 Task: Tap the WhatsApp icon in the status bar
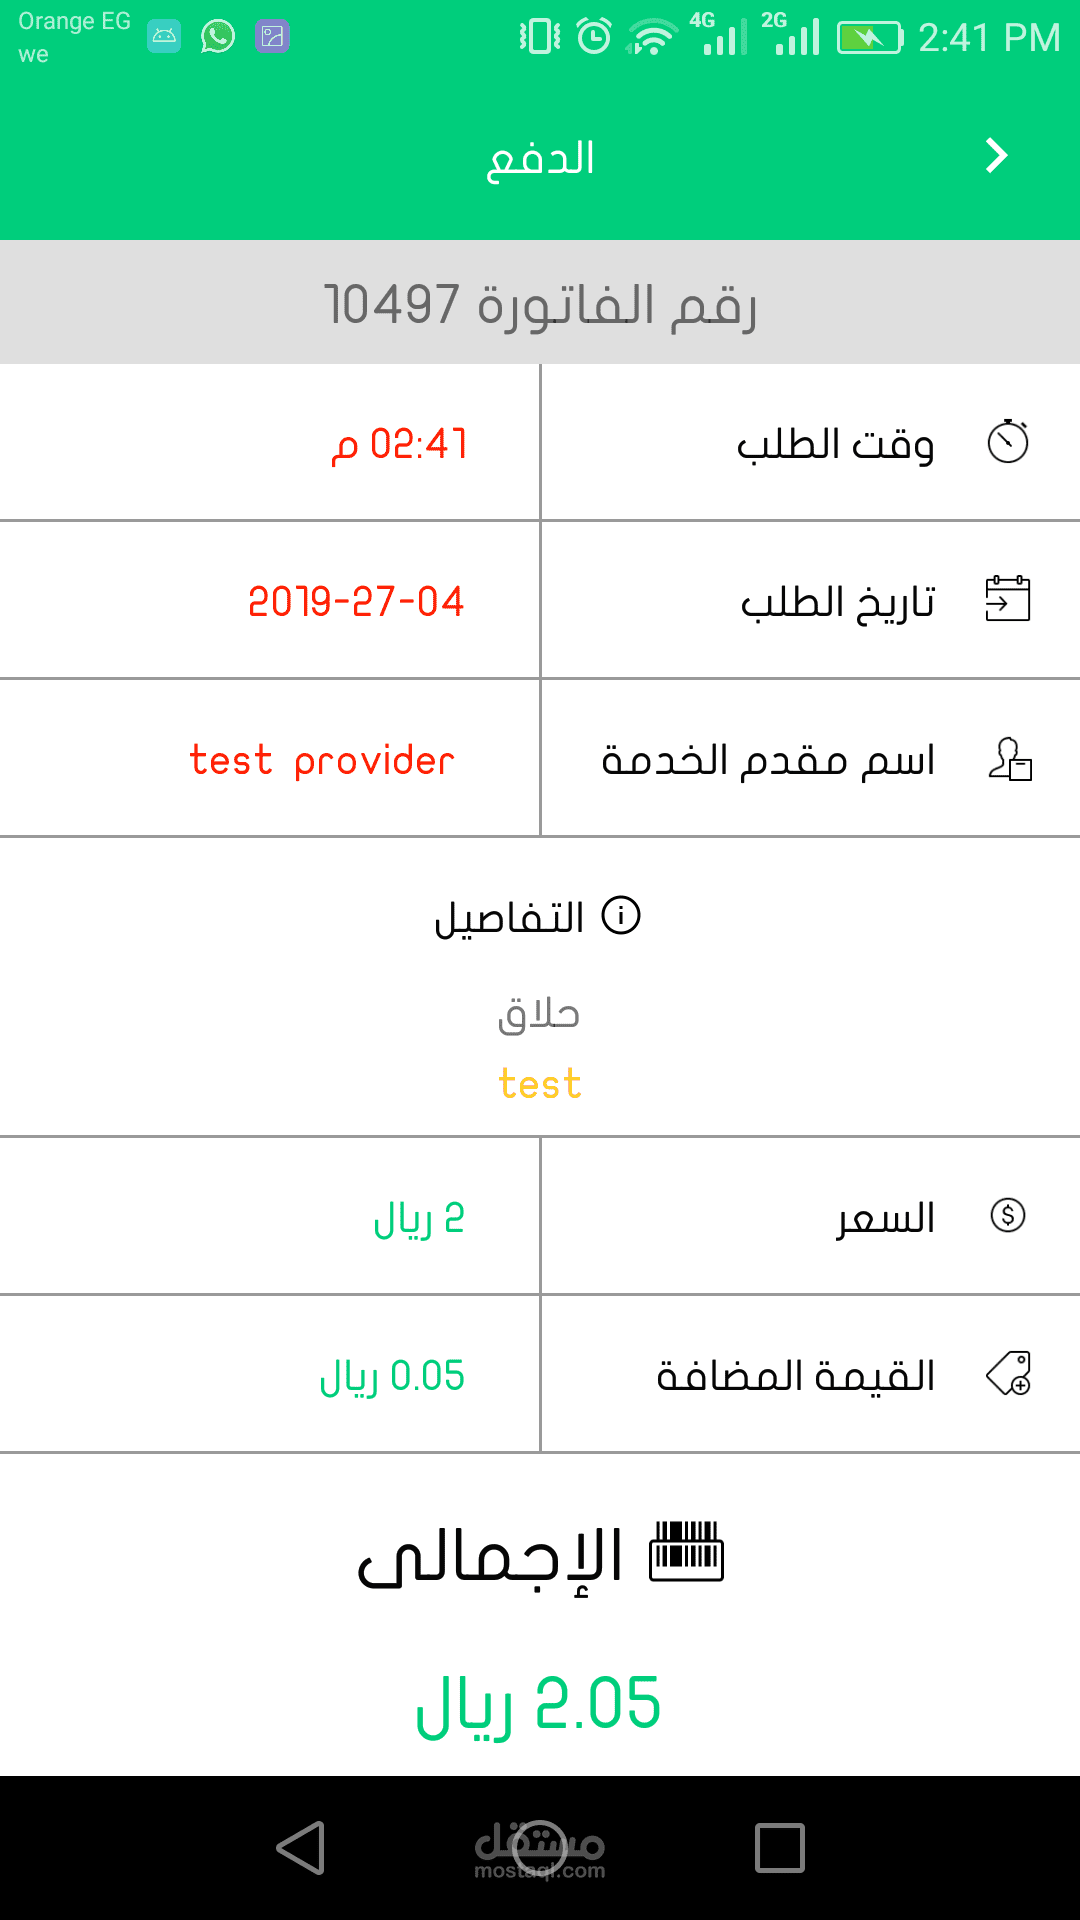tap(218, 37)
